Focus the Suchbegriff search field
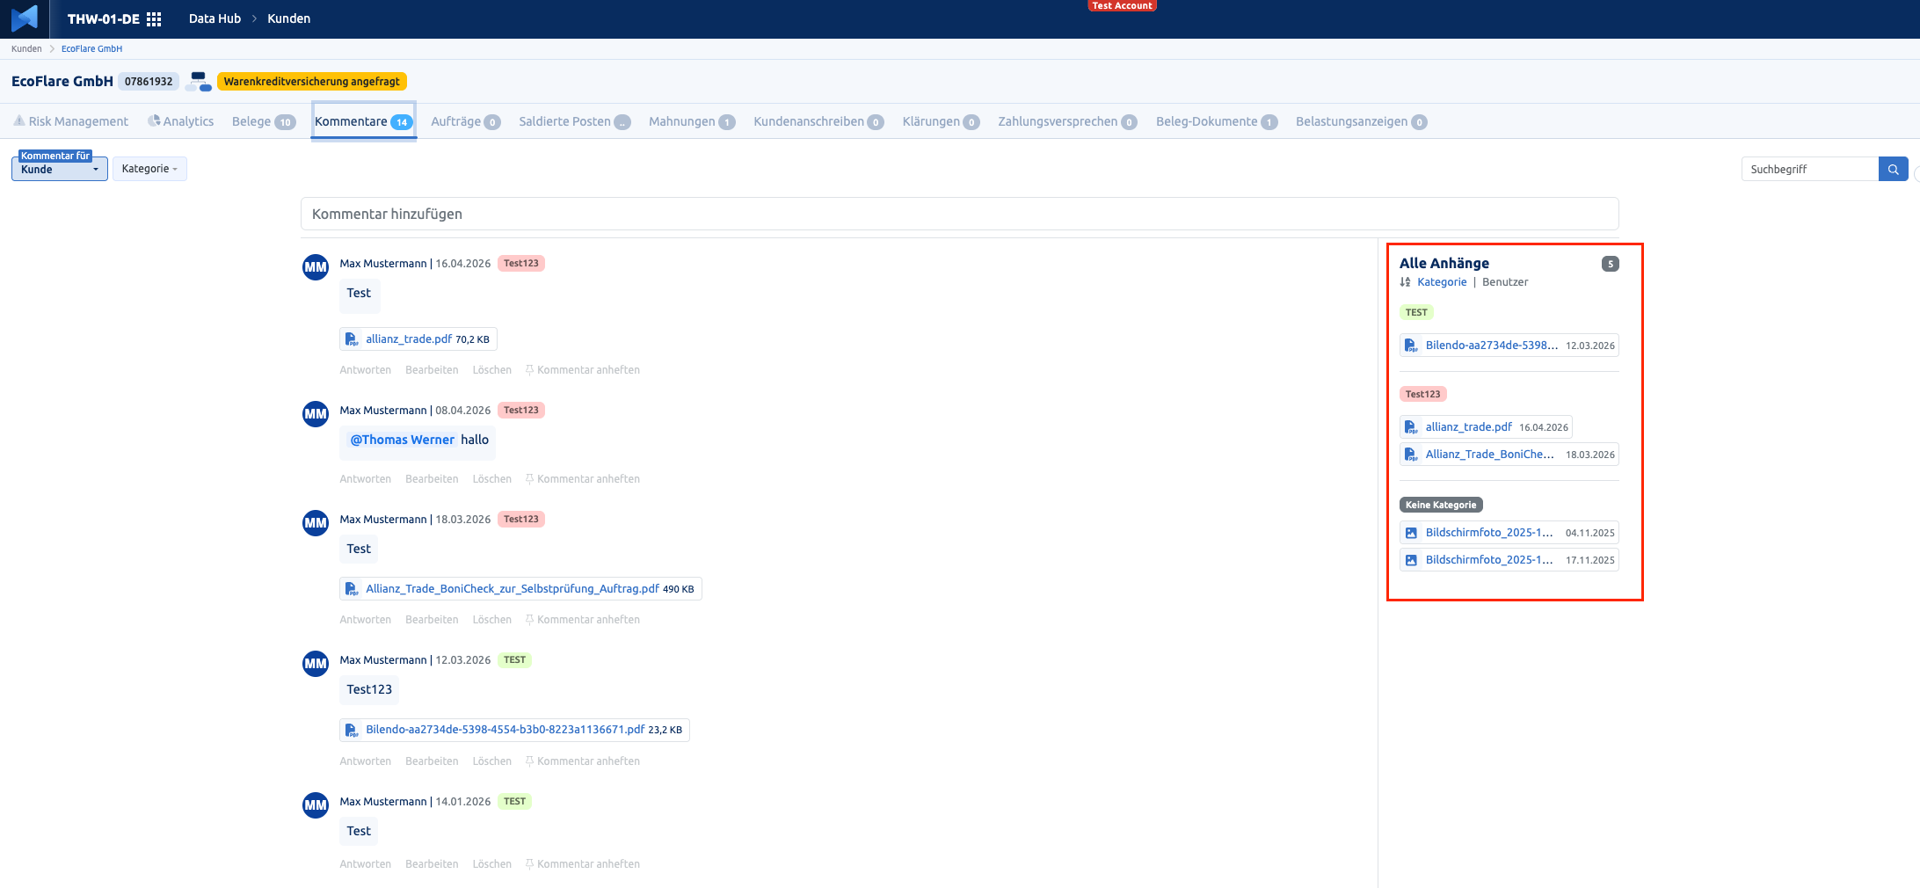The image size is (1920, 888). pos(1810,169)
